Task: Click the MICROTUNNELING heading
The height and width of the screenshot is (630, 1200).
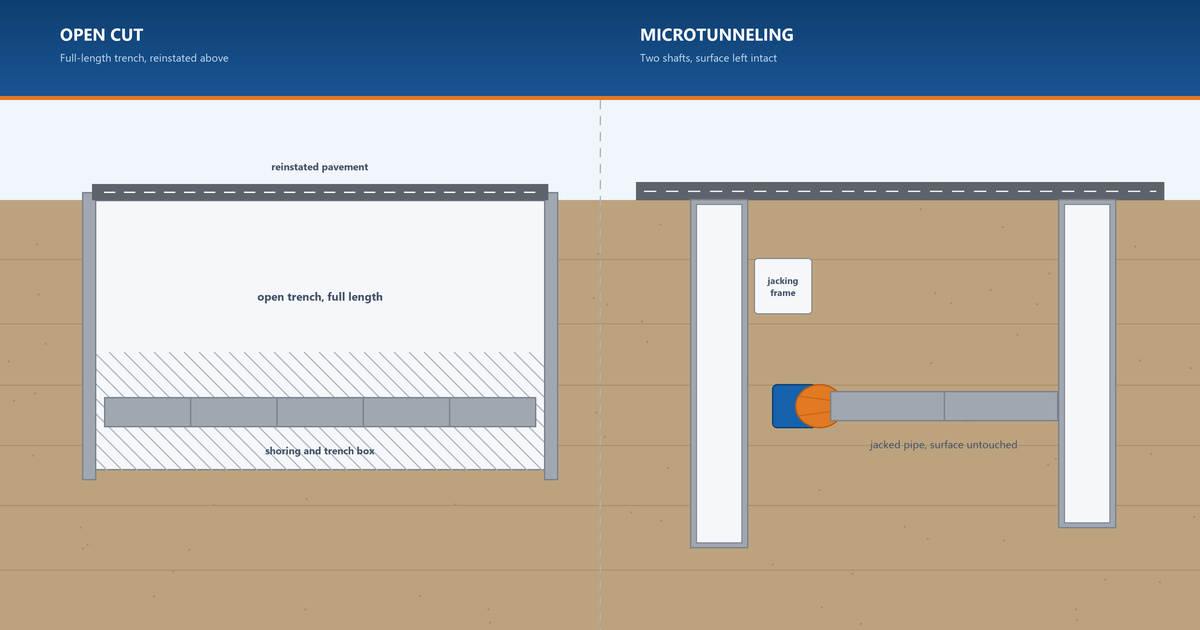Action: point(717,35)
